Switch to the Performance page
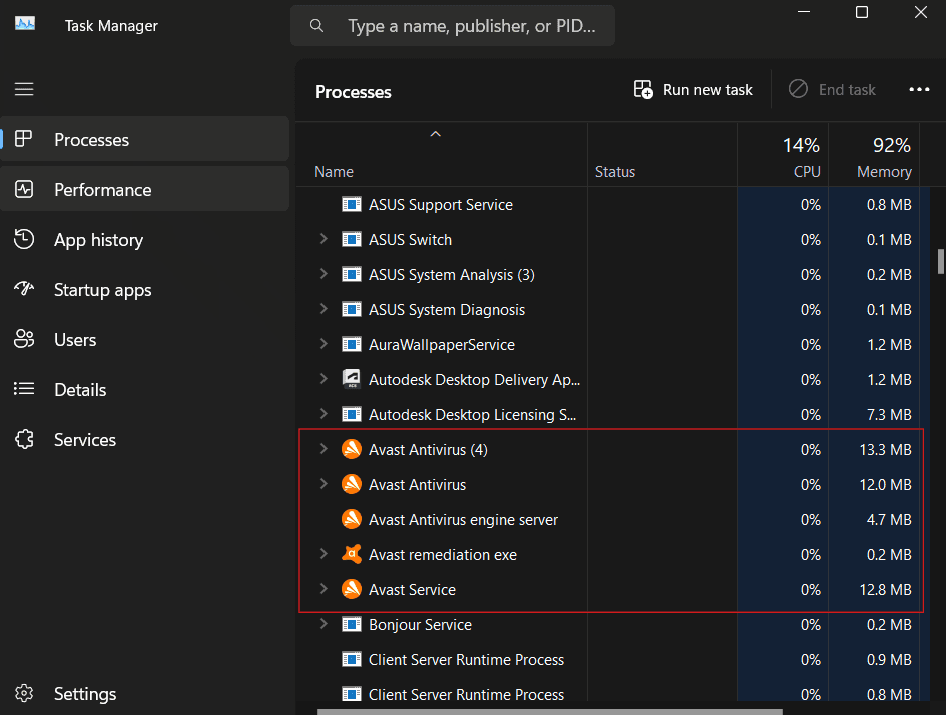Screen dimensions: 946x715 pyautogui.click(x=145, y=189)
